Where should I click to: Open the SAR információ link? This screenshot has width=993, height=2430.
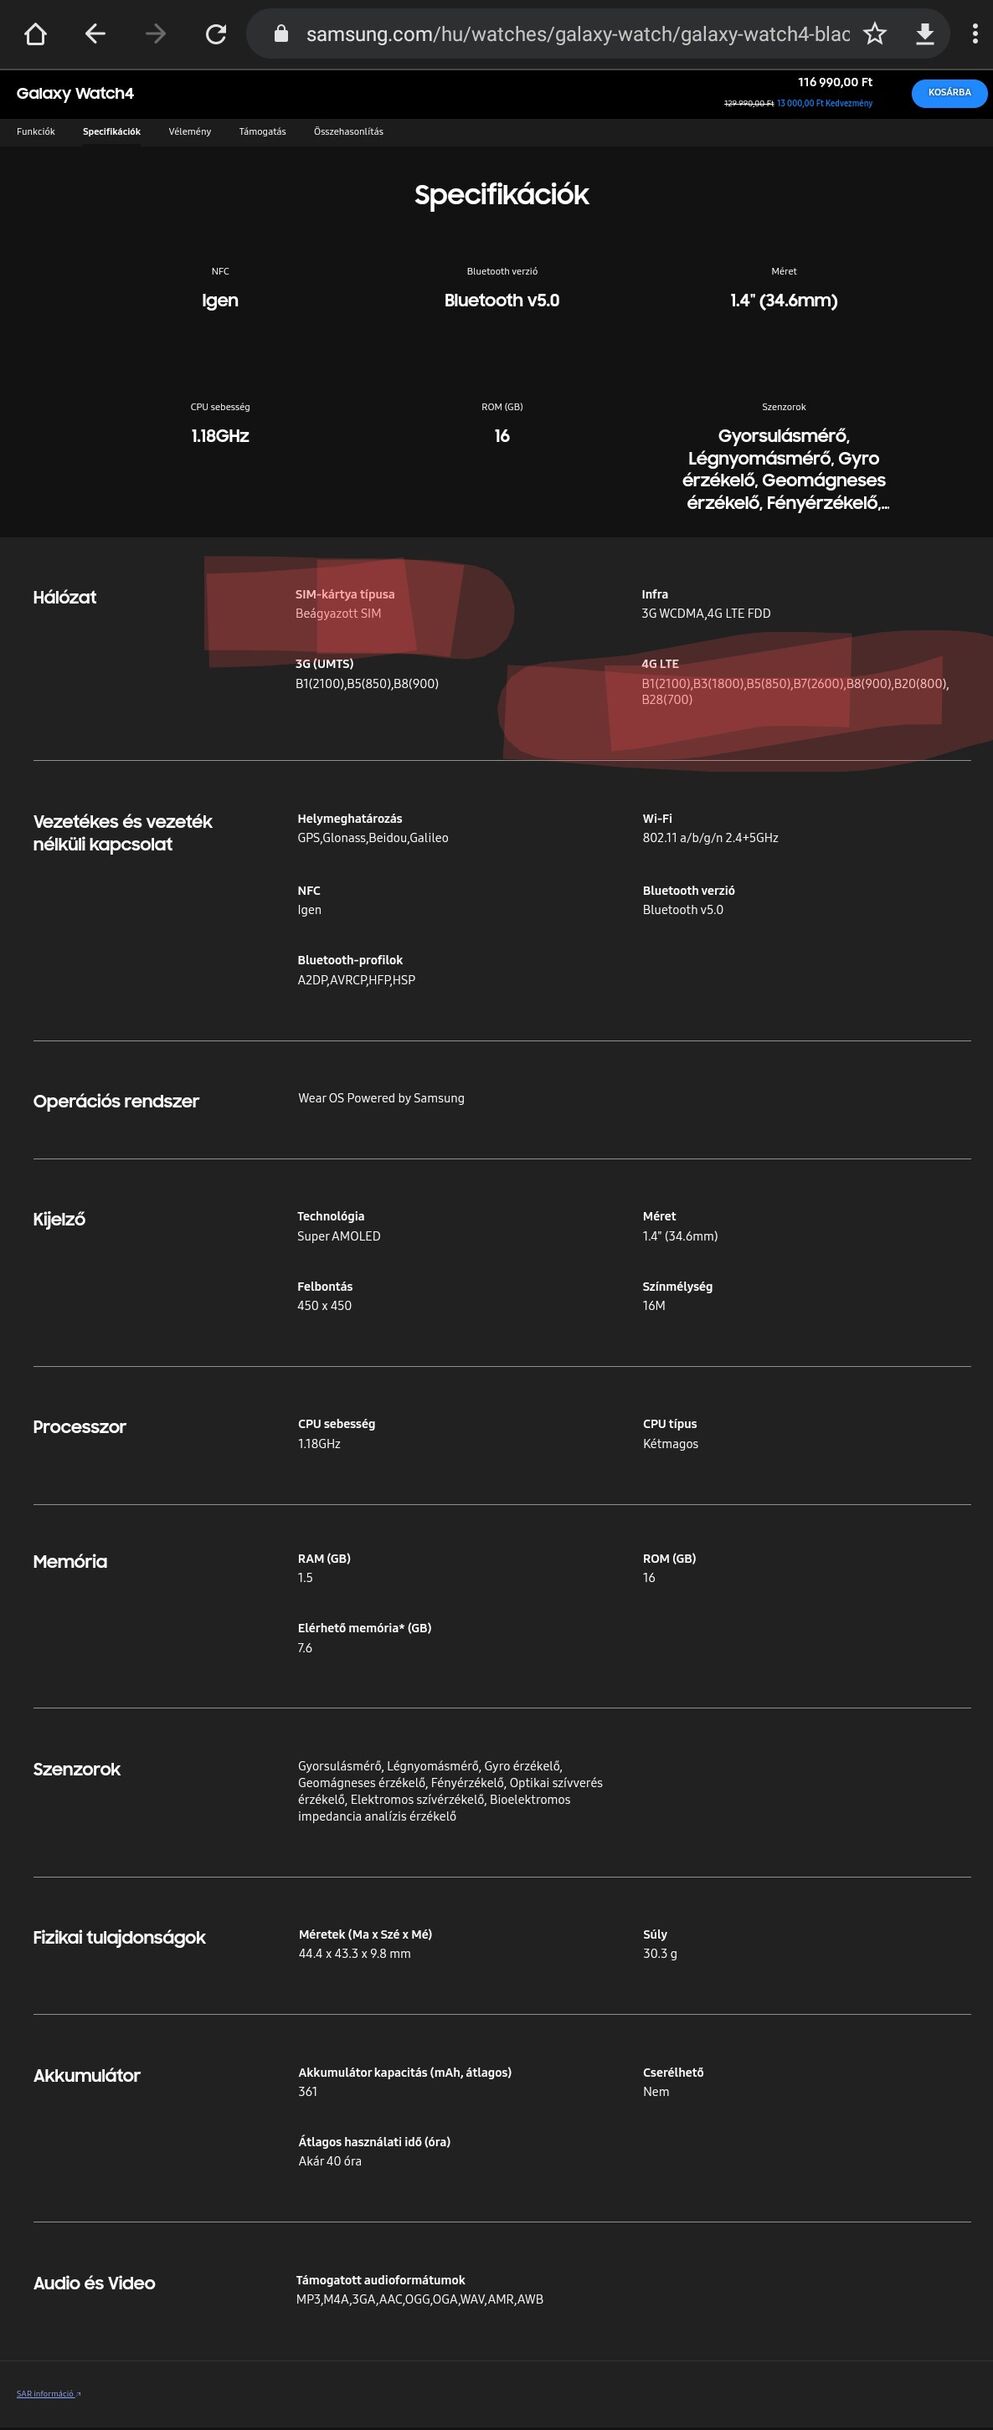(48, 2393)
